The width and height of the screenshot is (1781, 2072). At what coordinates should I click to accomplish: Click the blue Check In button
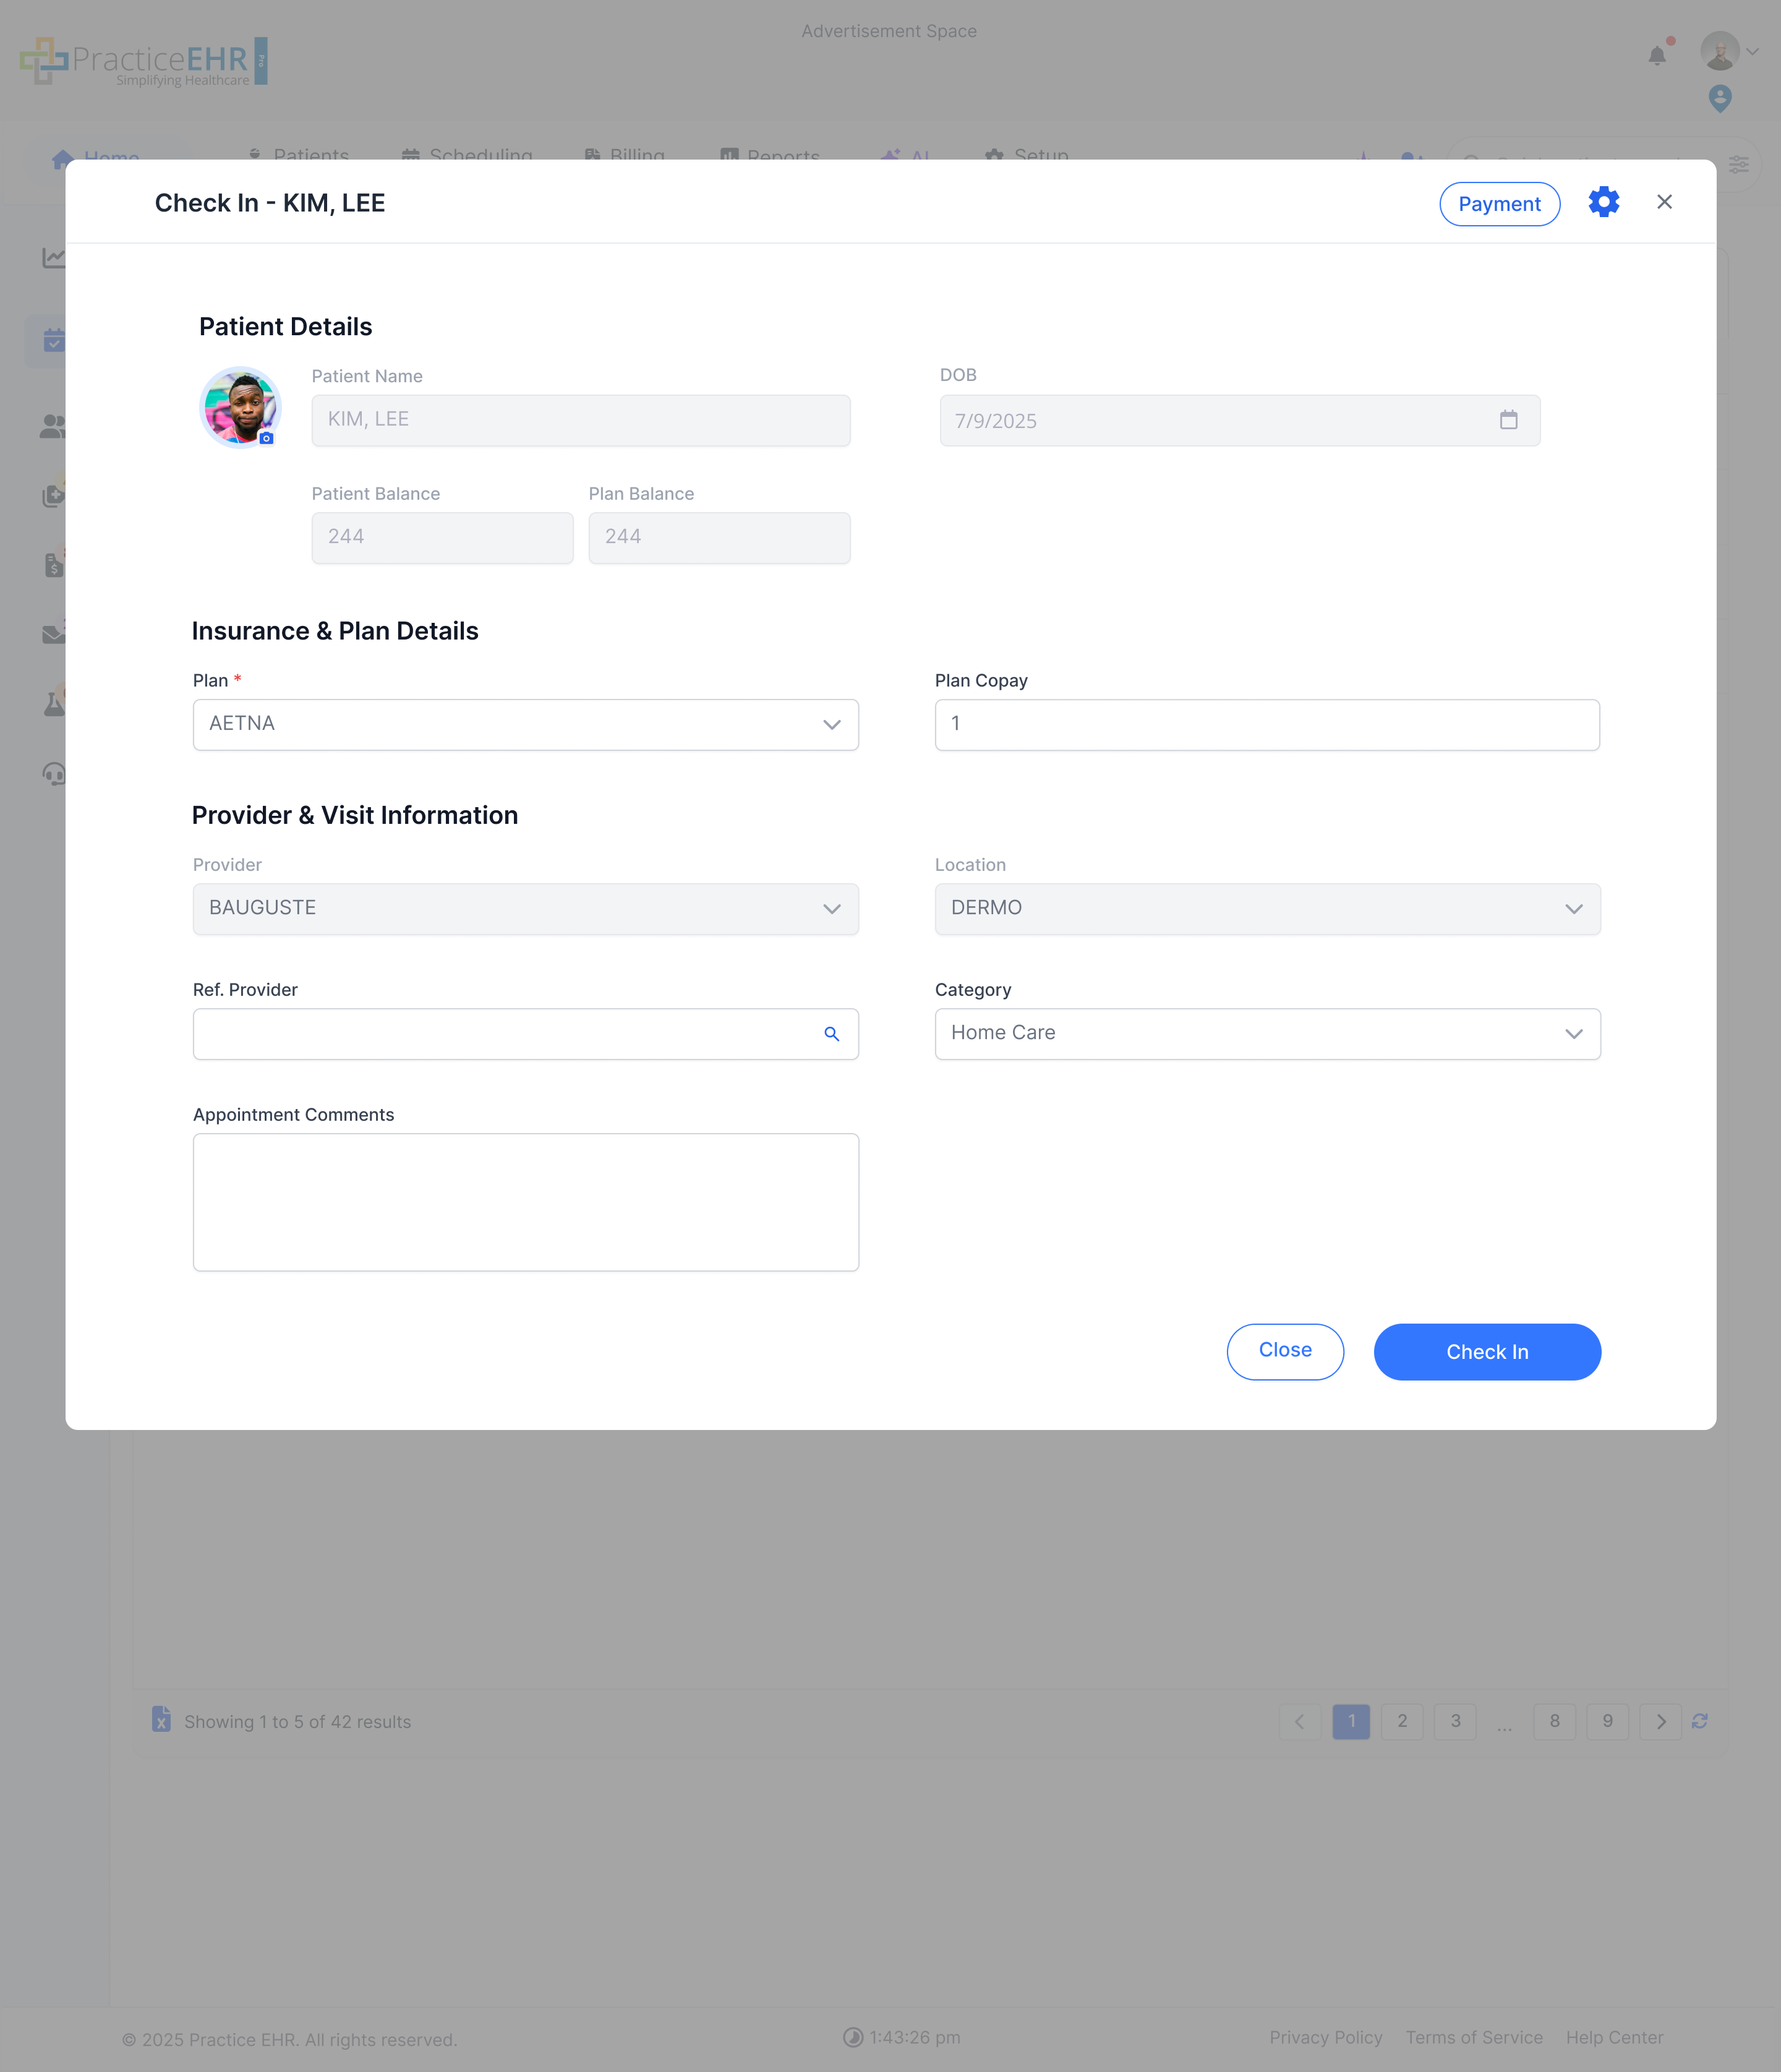coord(1486,1352)
